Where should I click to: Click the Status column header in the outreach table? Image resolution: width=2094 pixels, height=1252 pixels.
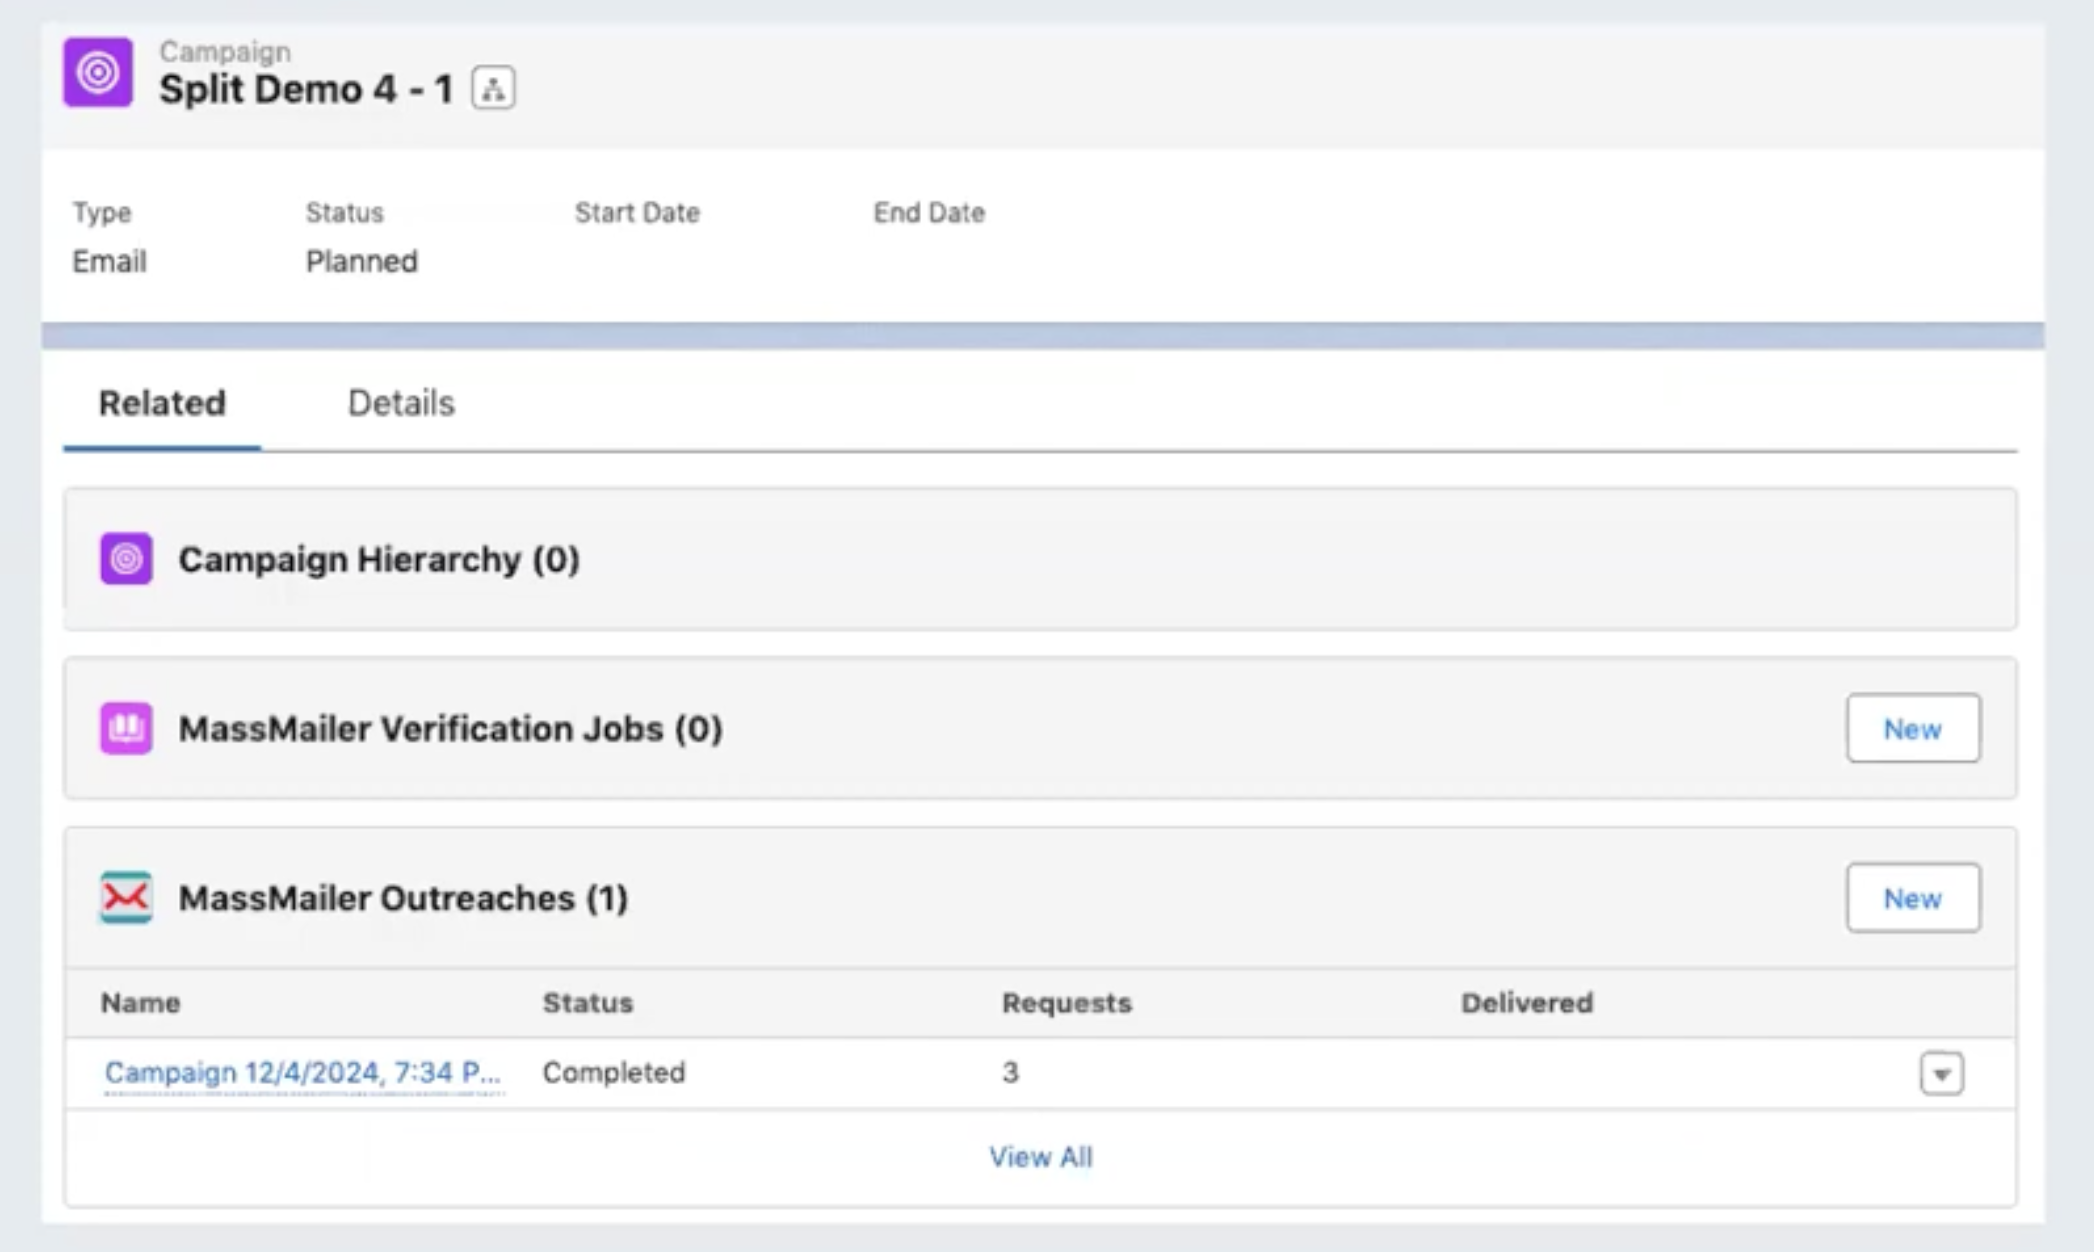click(588, 1003)
